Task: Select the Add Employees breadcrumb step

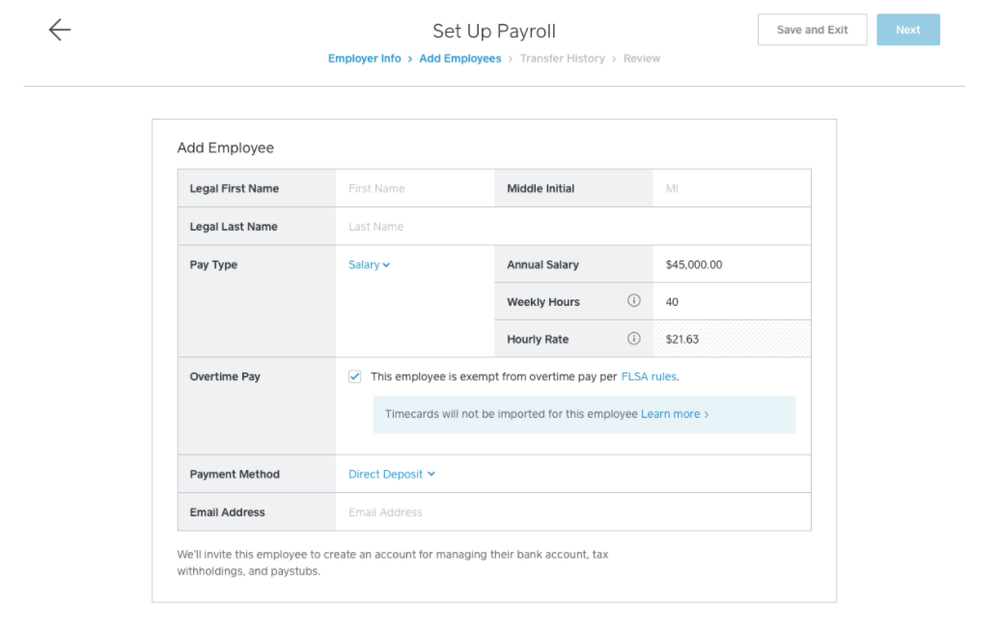Action: tap(460, 59)
